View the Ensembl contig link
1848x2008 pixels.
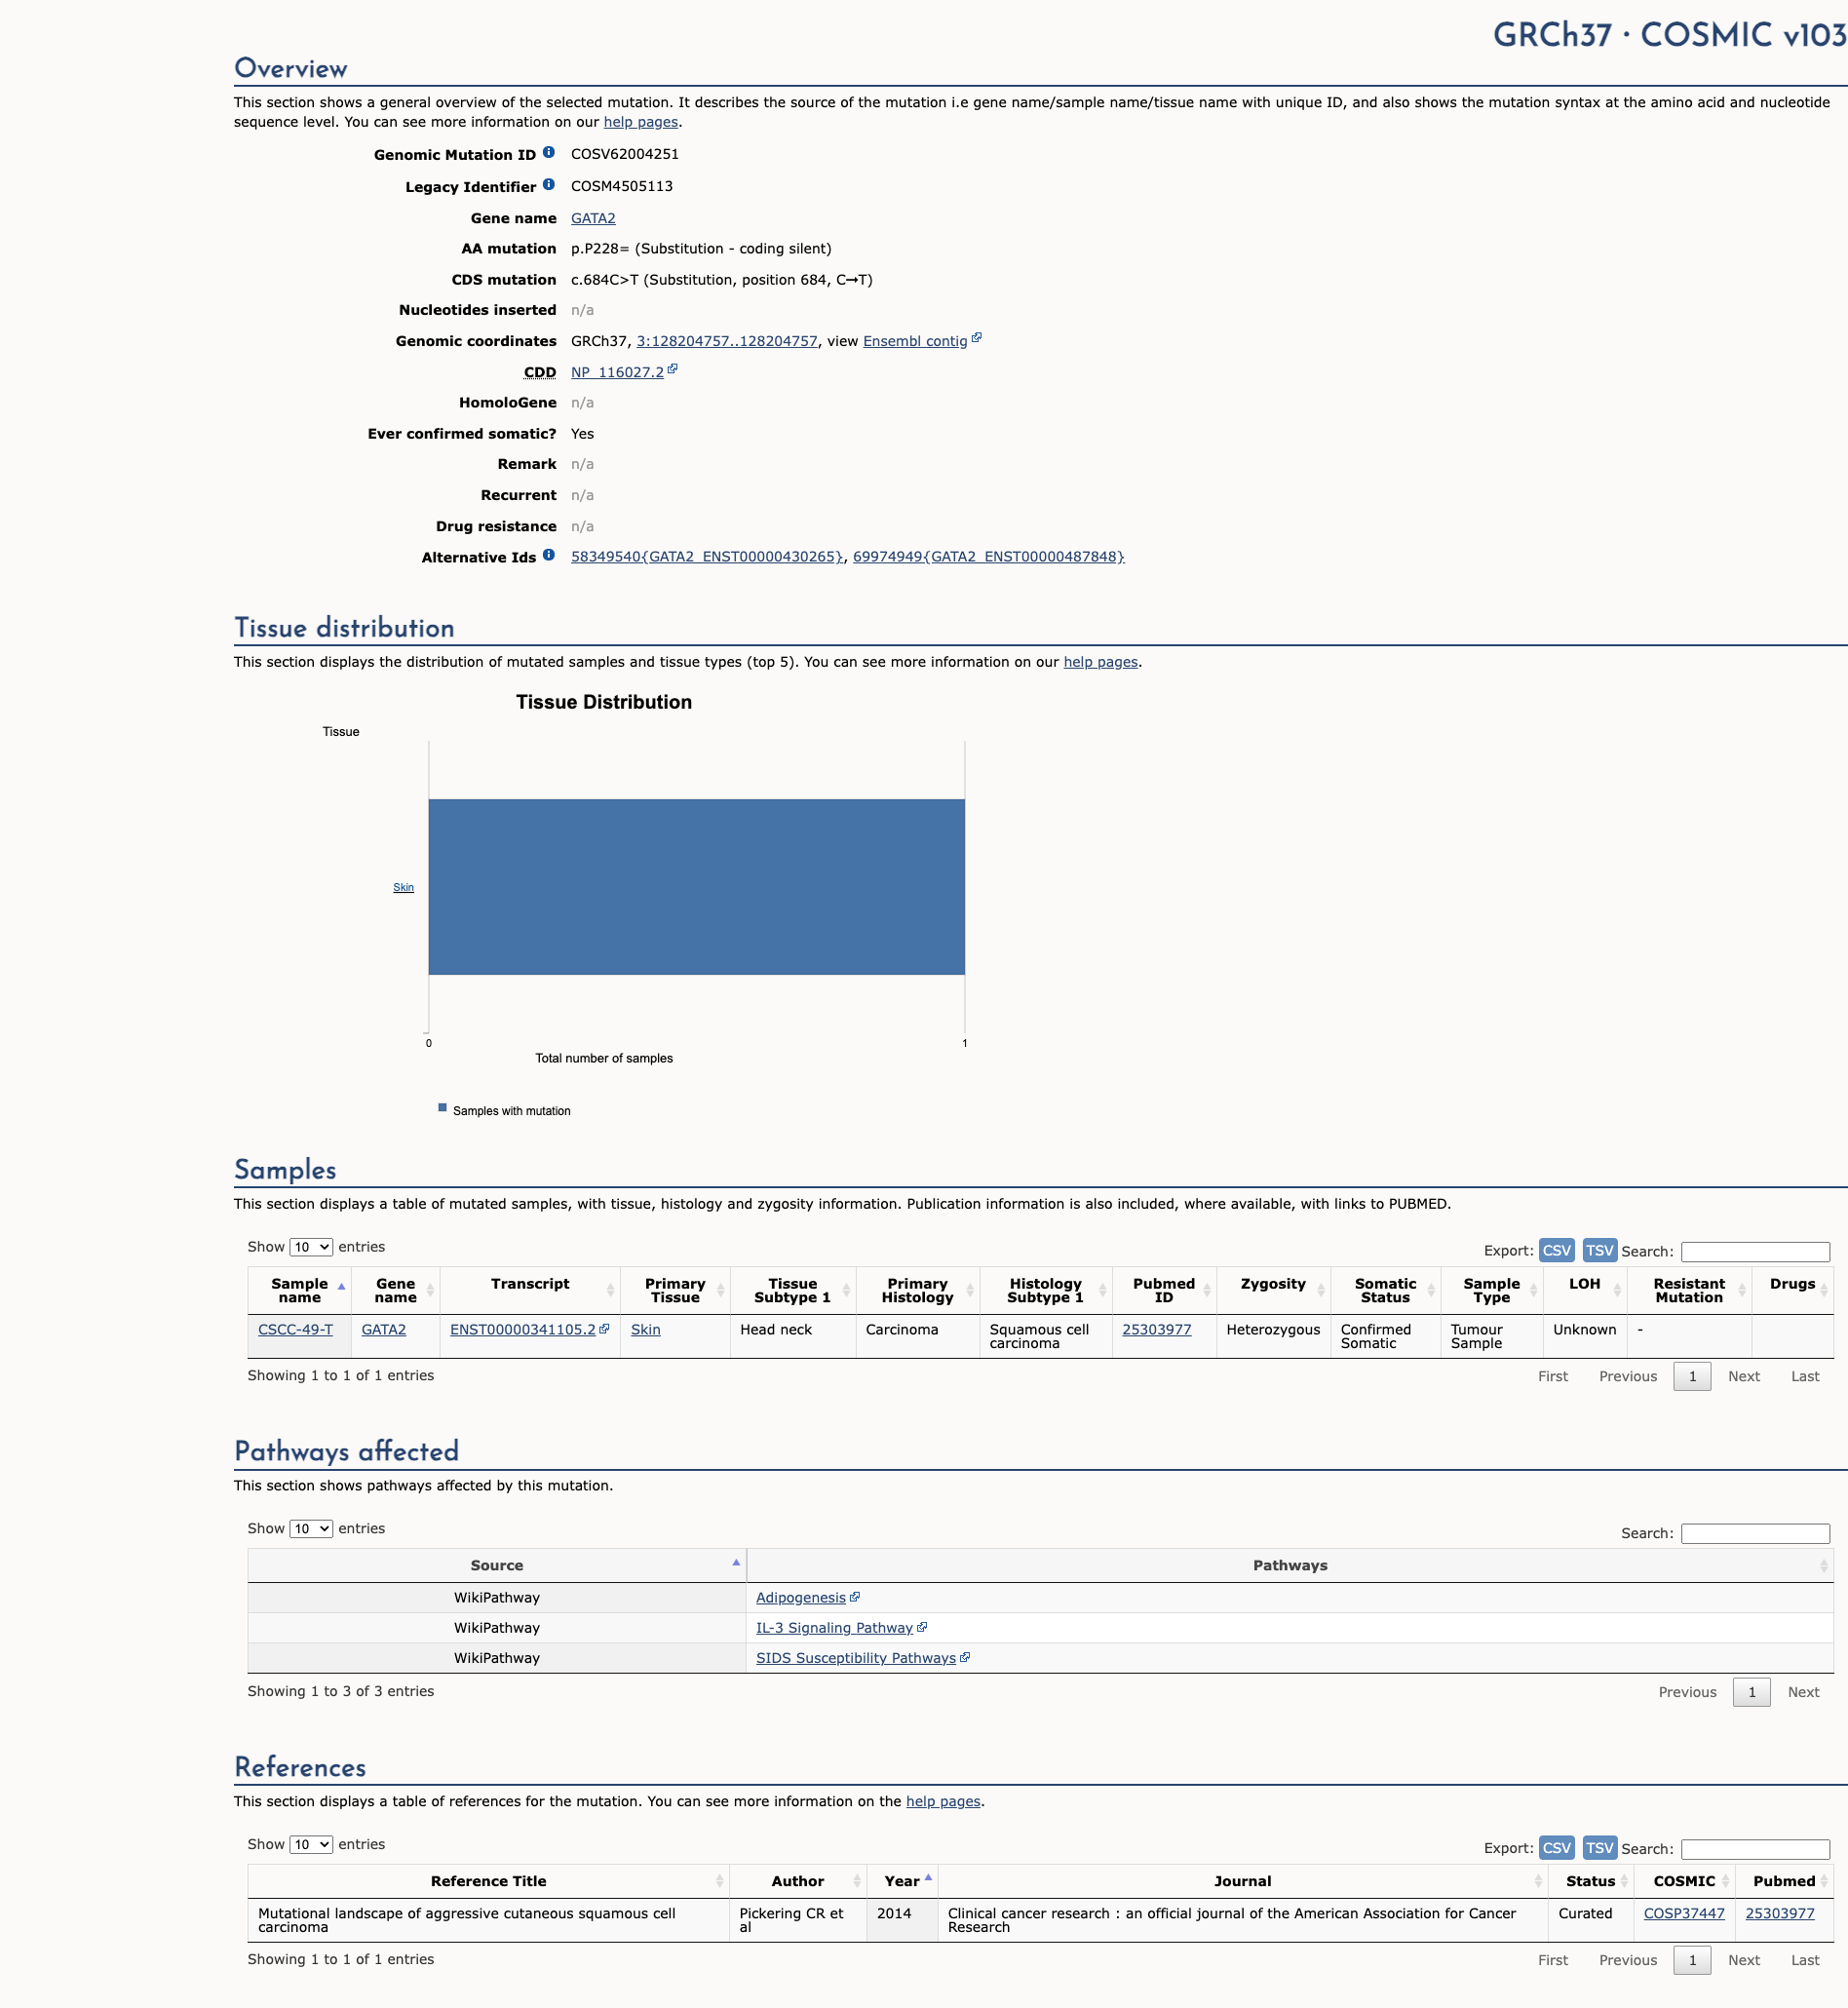pos(915,341)
